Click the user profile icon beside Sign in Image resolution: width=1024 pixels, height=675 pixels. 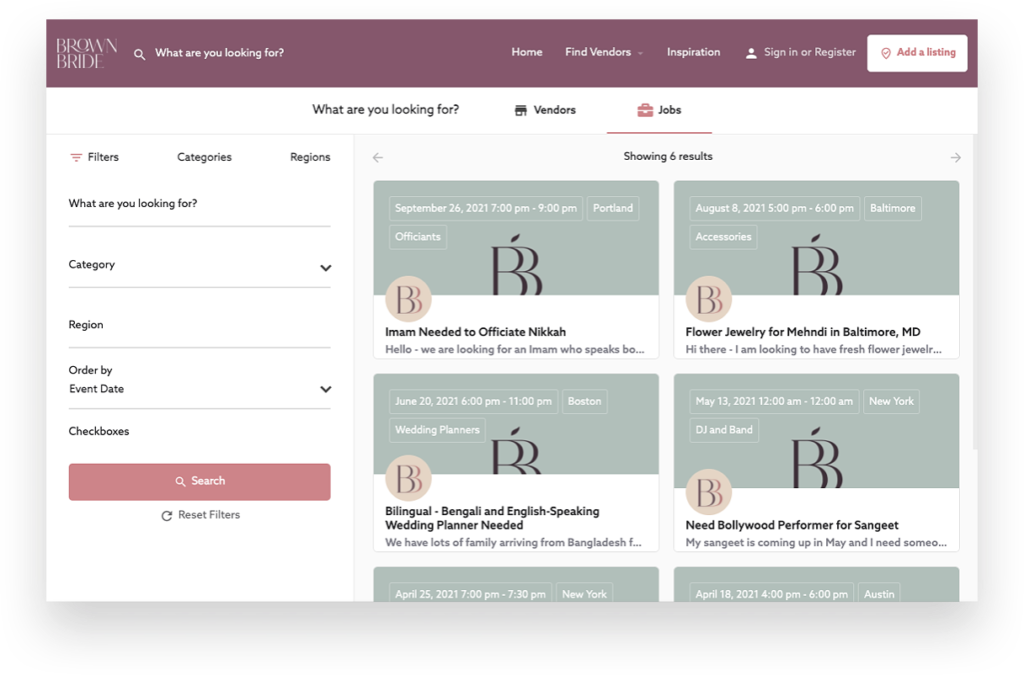point(751,53)
